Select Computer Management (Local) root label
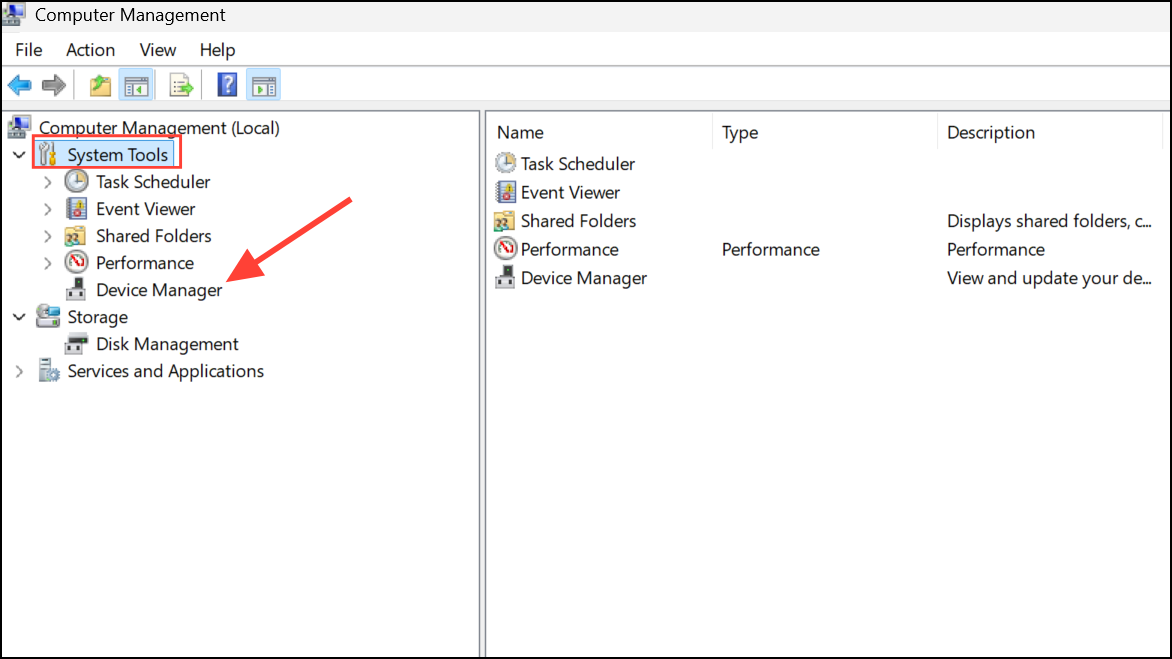The image size is (1172, 659). click(159, 128)
